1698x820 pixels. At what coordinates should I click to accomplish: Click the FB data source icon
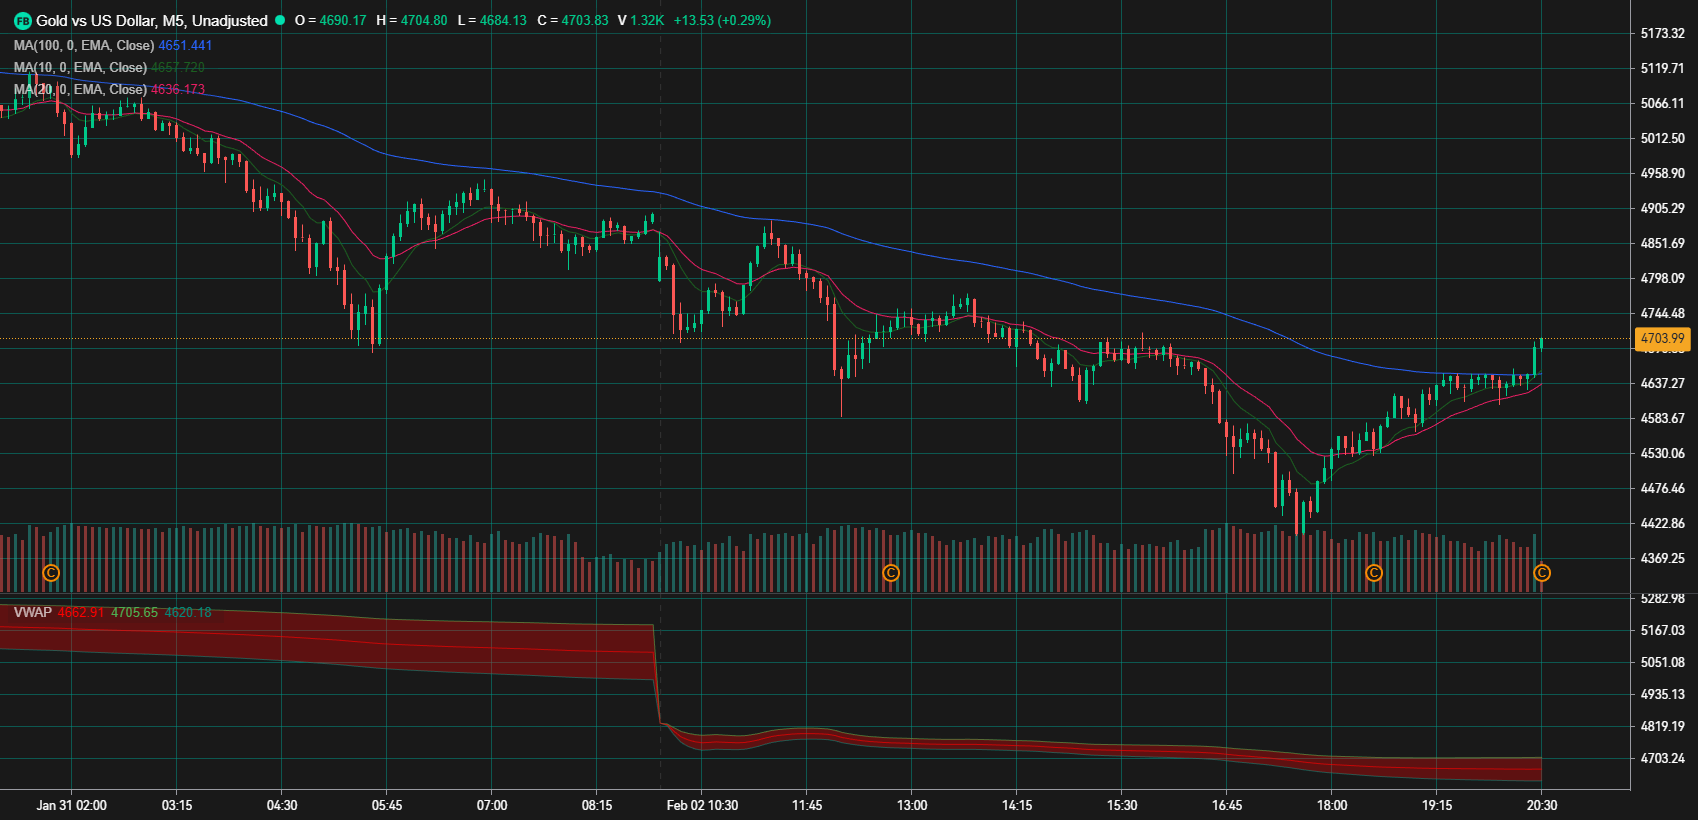(x=22, y=21)
